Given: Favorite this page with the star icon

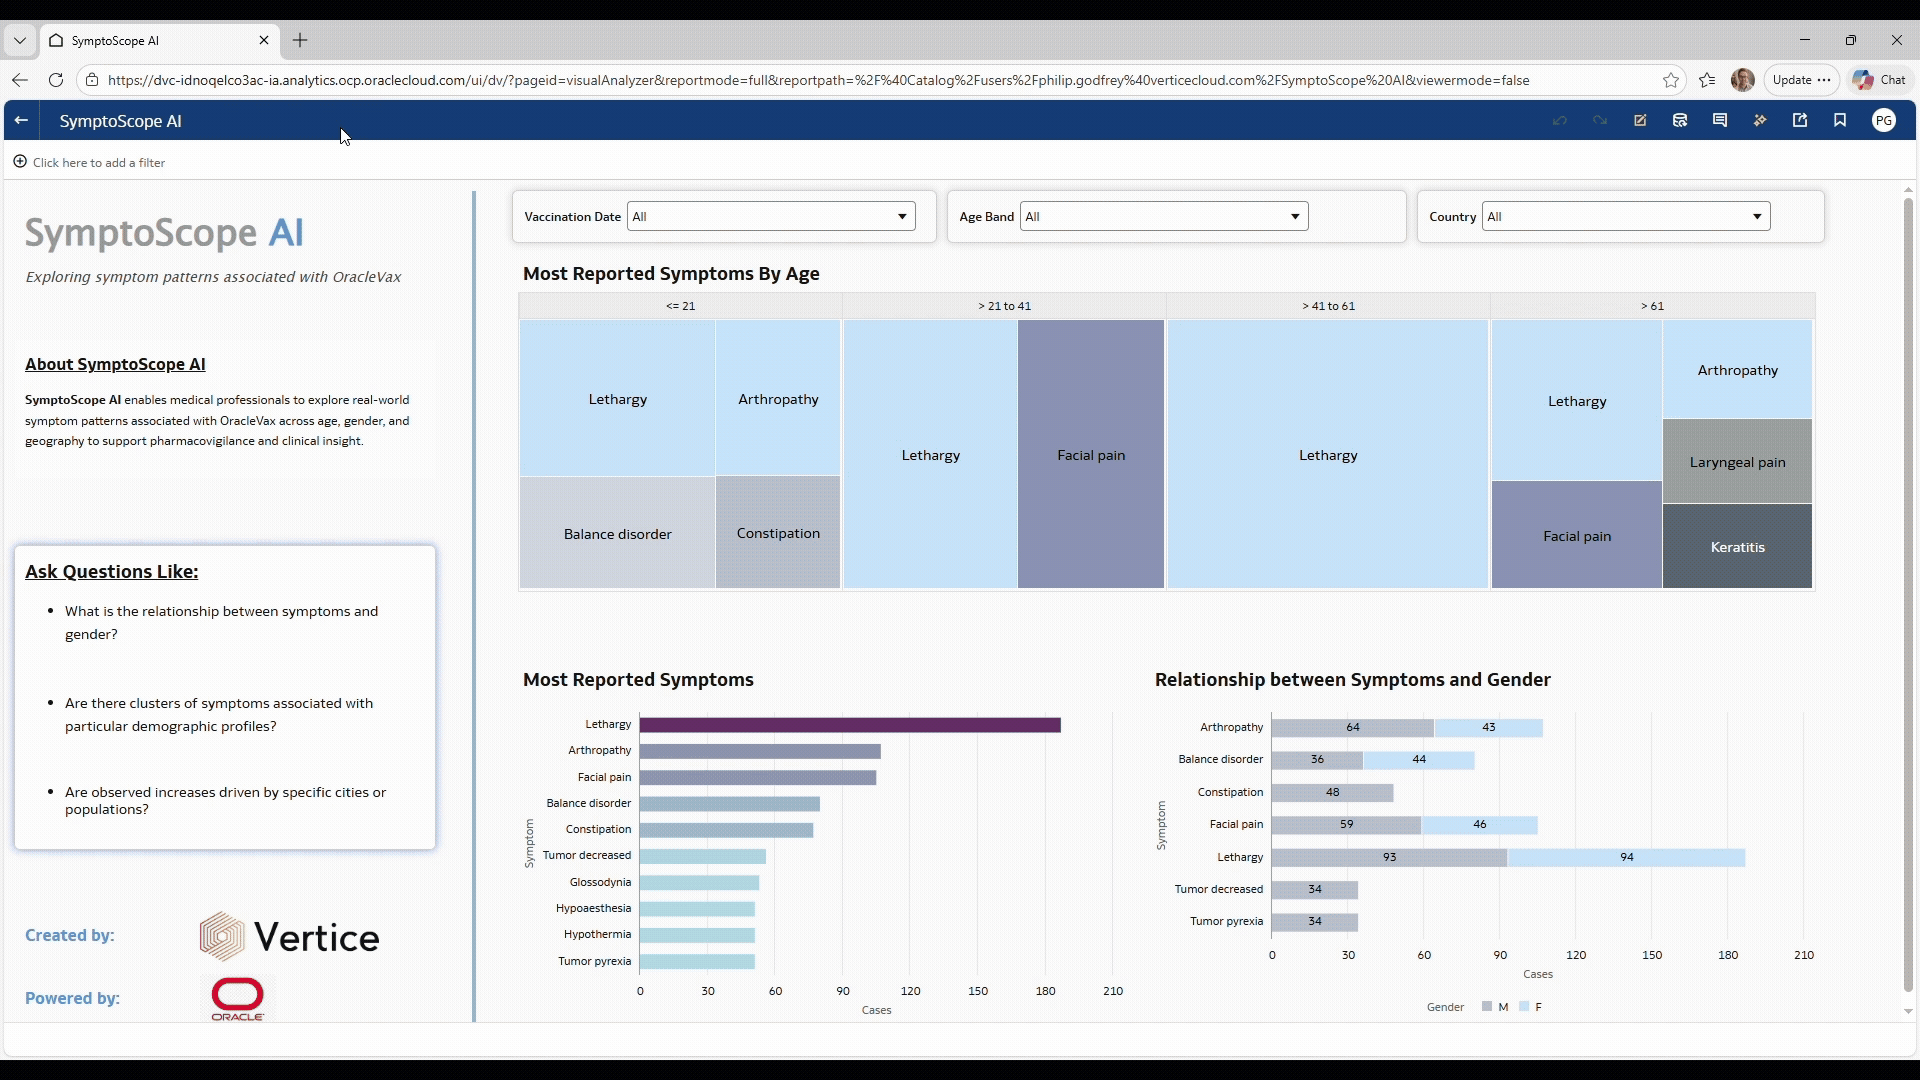Looking at the screenshot, I should point(1671,80).
